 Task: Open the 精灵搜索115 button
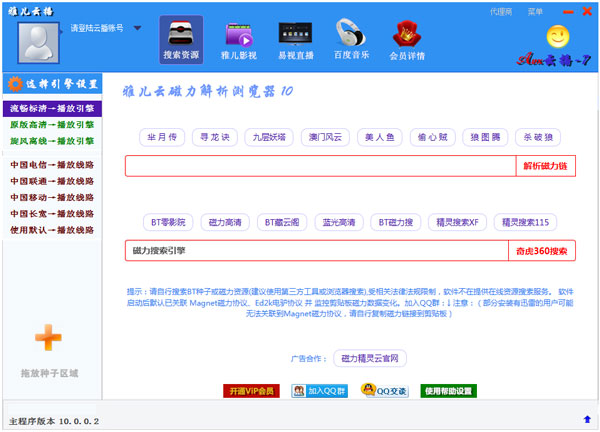(x=525, y=222)
